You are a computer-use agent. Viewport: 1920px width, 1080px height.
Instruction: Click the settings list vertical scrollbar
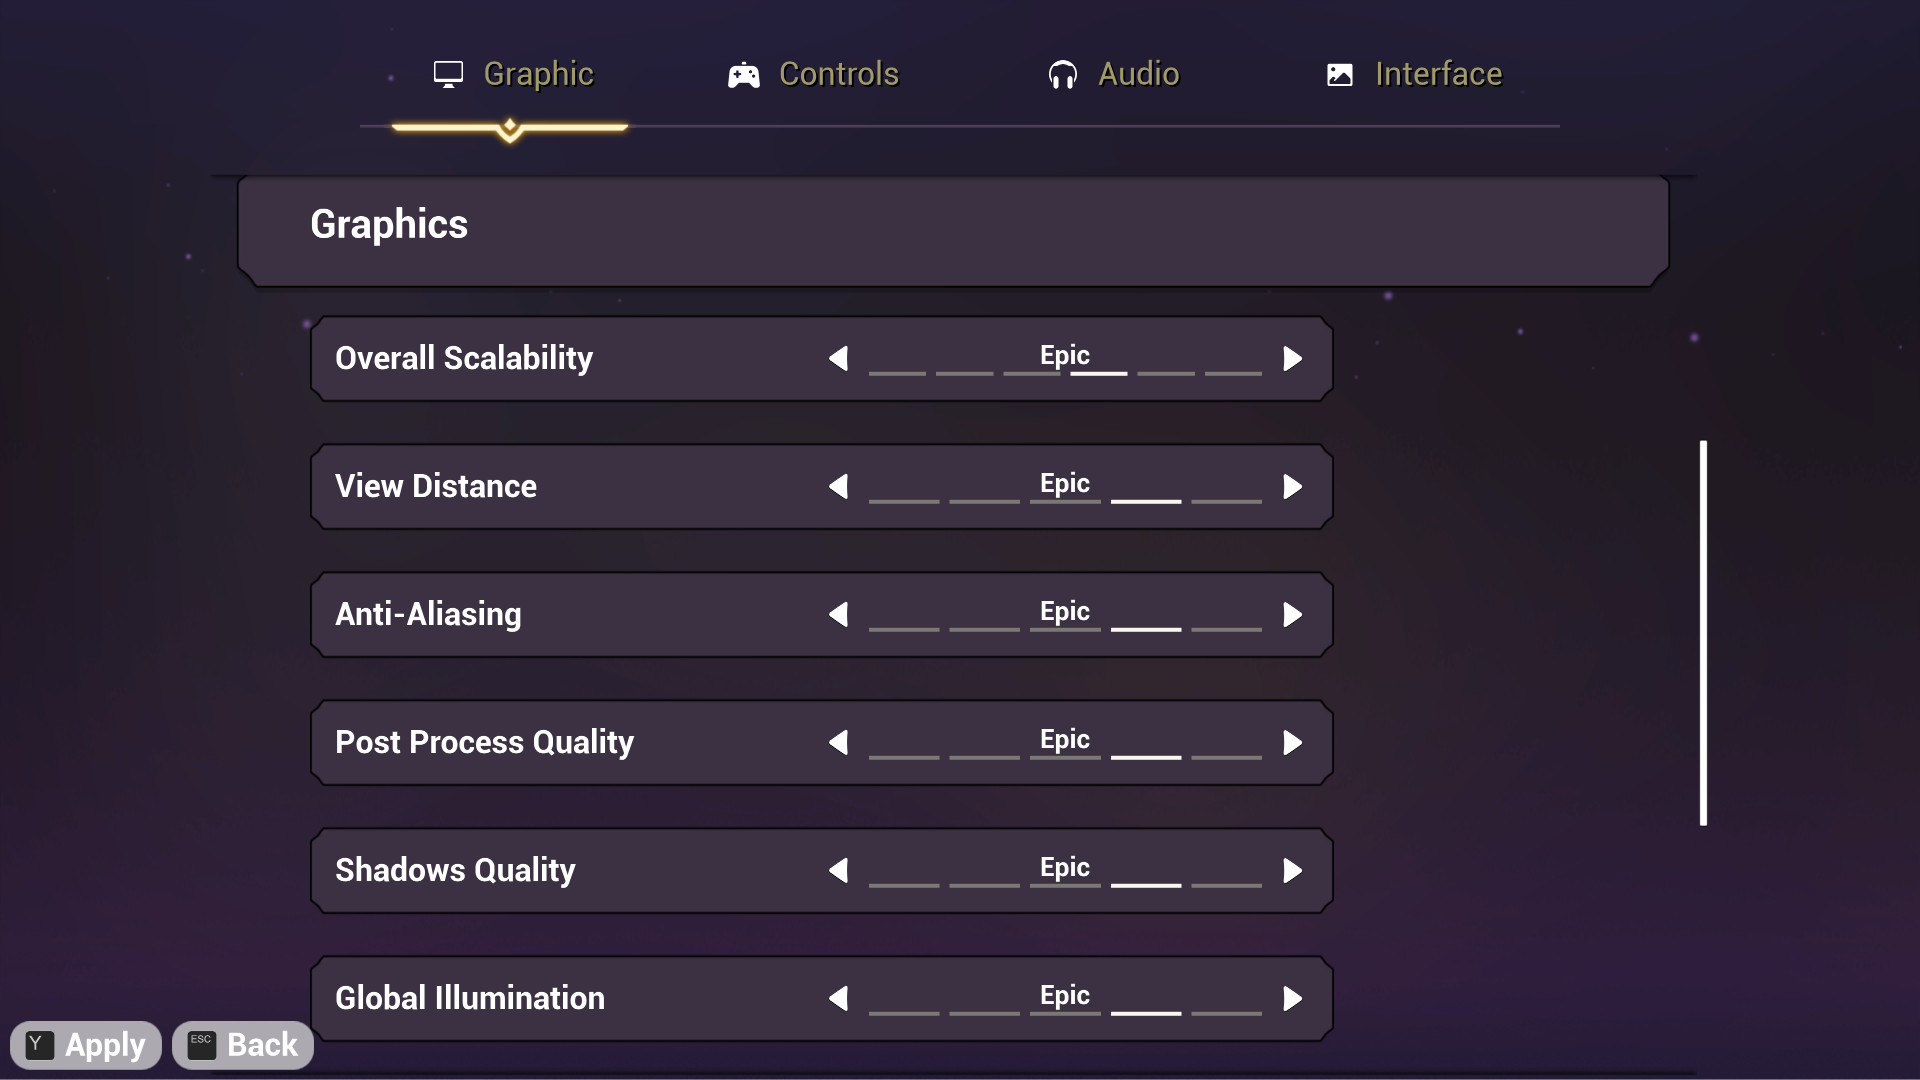1703,633
